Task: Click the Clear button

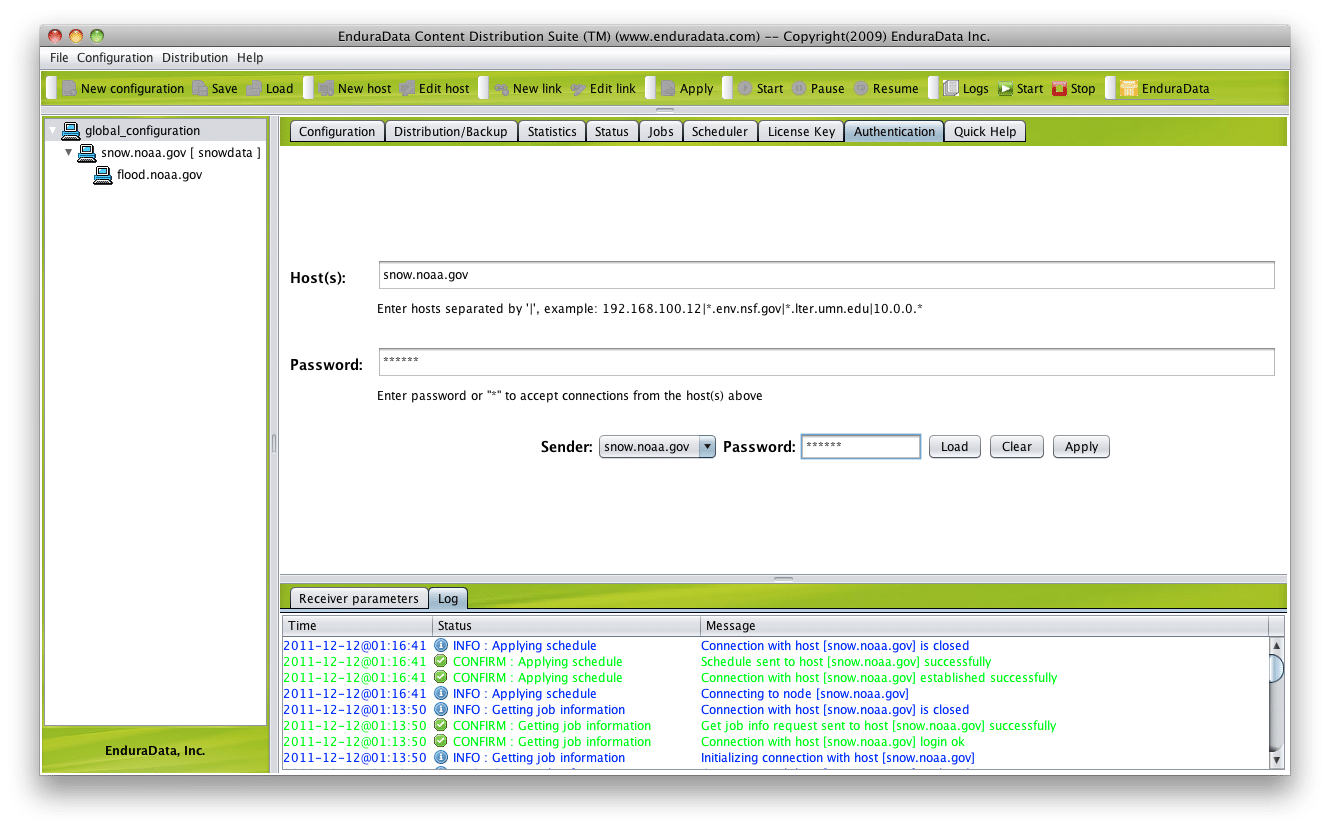Action: coord(1017,447)
